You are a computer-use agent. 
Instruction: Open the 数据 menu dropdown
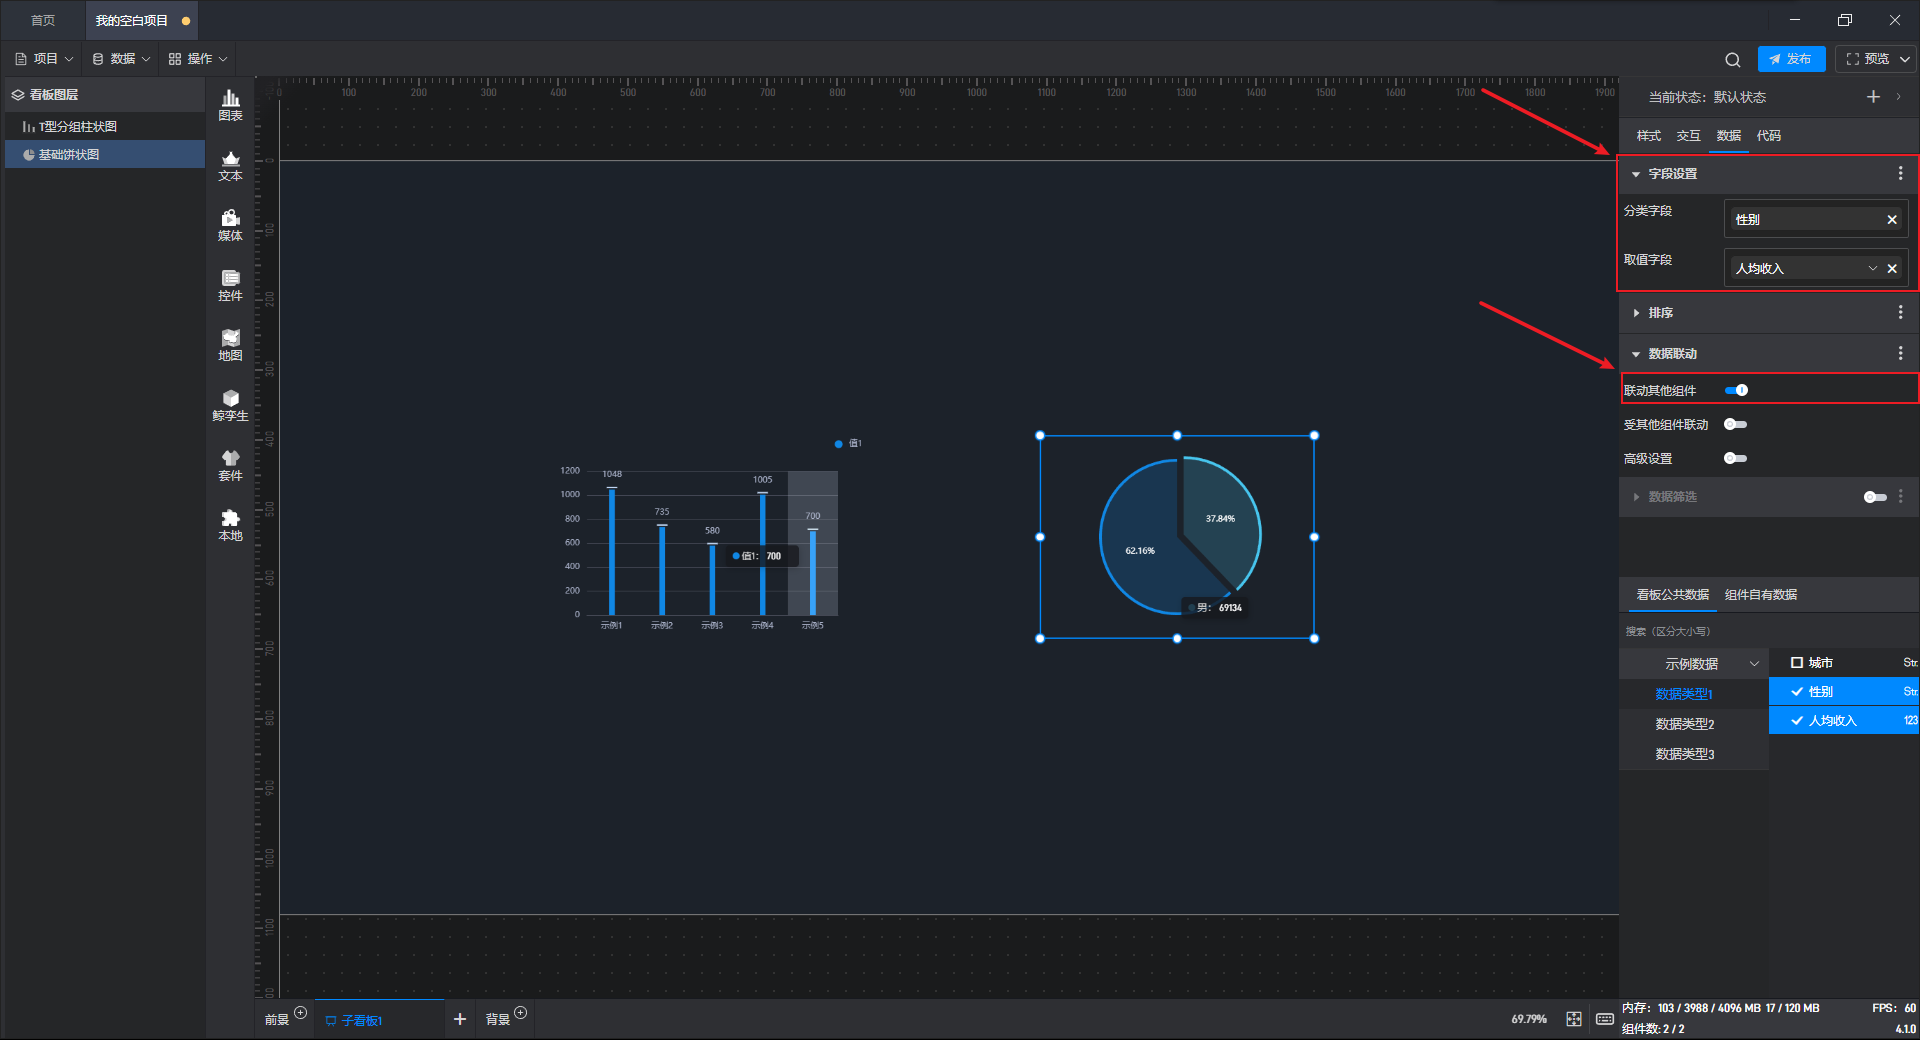(121, 59)
